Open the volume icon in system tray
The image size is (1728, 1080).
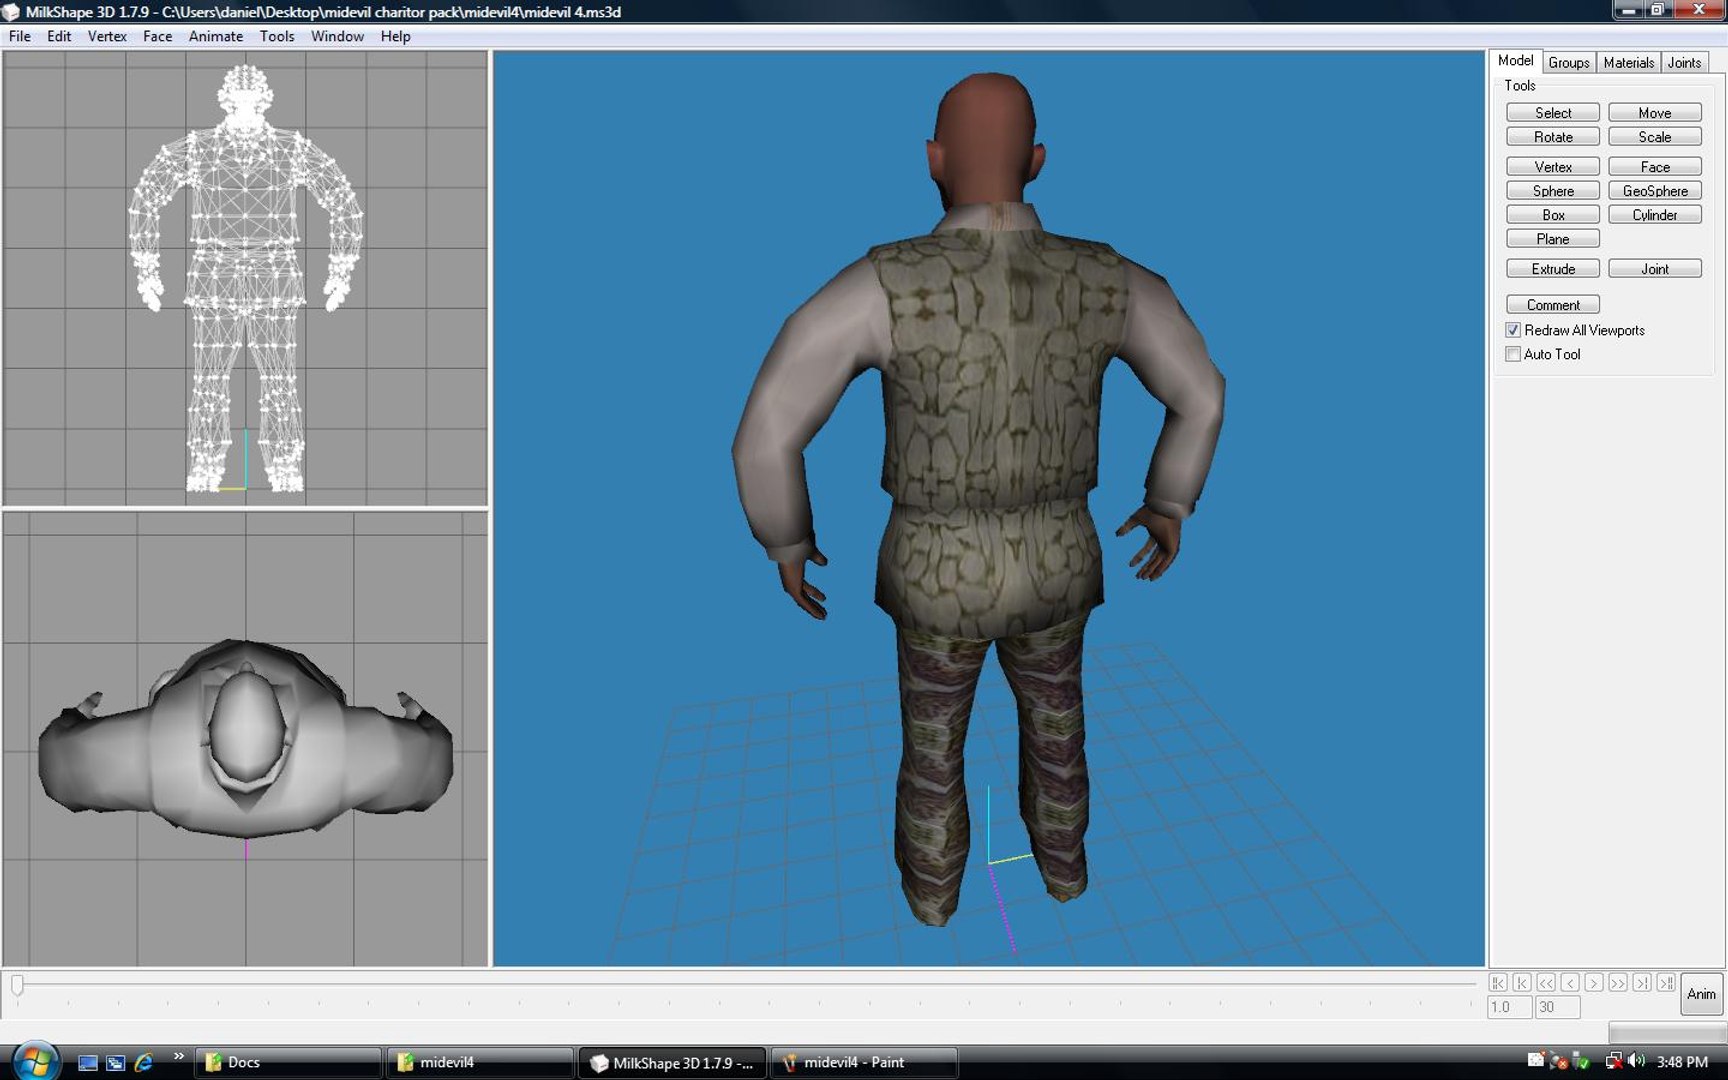(x=1636, y=1061)
